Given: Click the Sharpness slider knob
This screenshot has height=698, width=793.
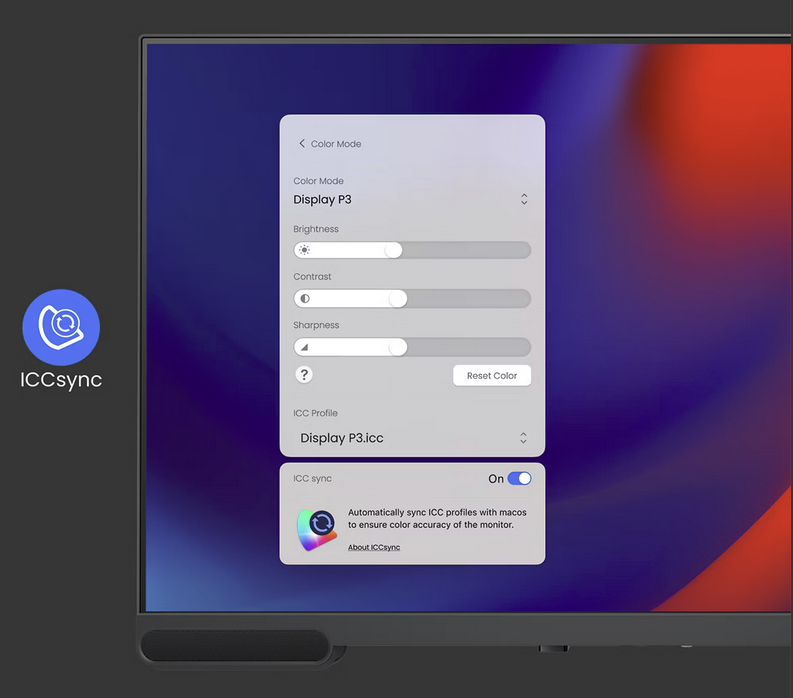Looking at the screenshot, I should 397,347.
